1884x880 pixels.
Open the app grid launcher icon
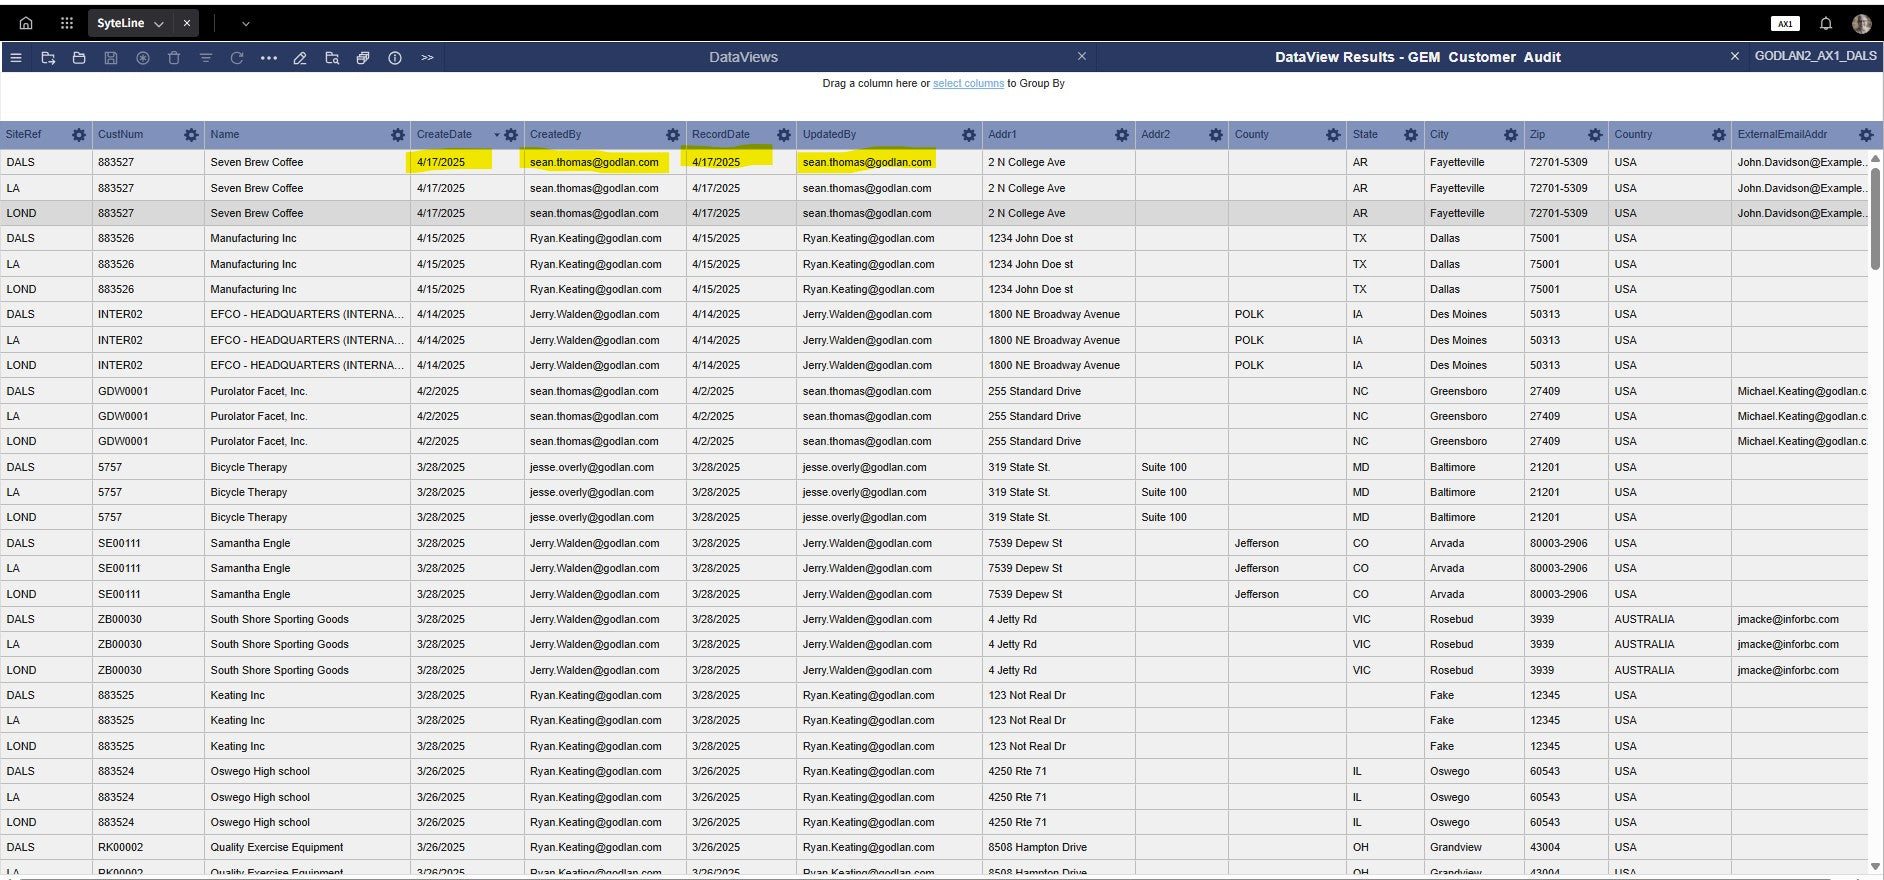pos(67,23)
